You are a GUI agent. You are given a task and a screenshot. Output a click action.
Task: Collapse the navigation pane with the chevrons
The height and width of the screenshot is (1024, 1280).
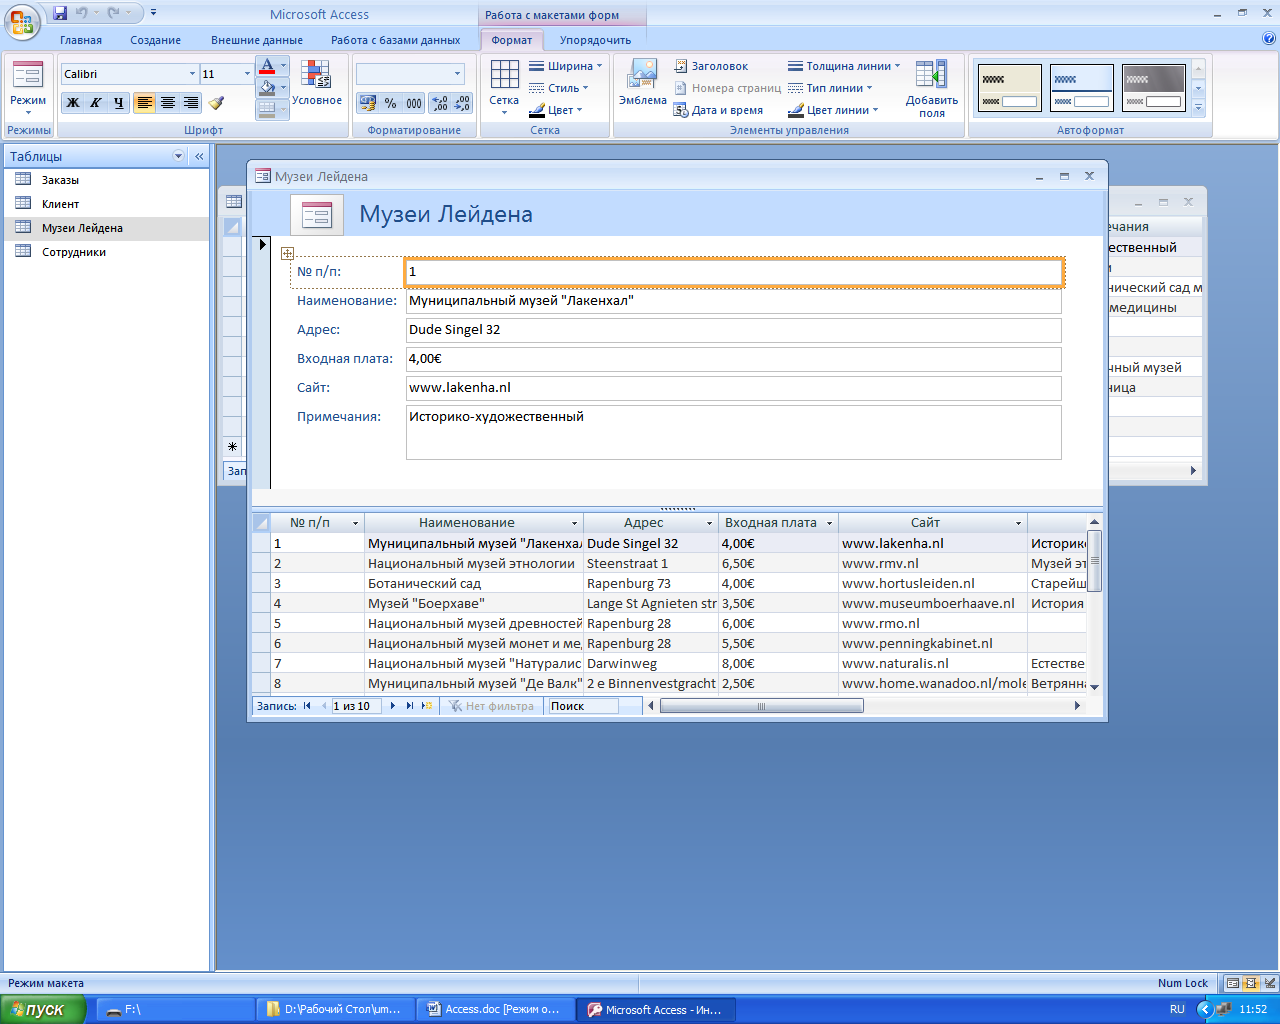click(199, 156)
